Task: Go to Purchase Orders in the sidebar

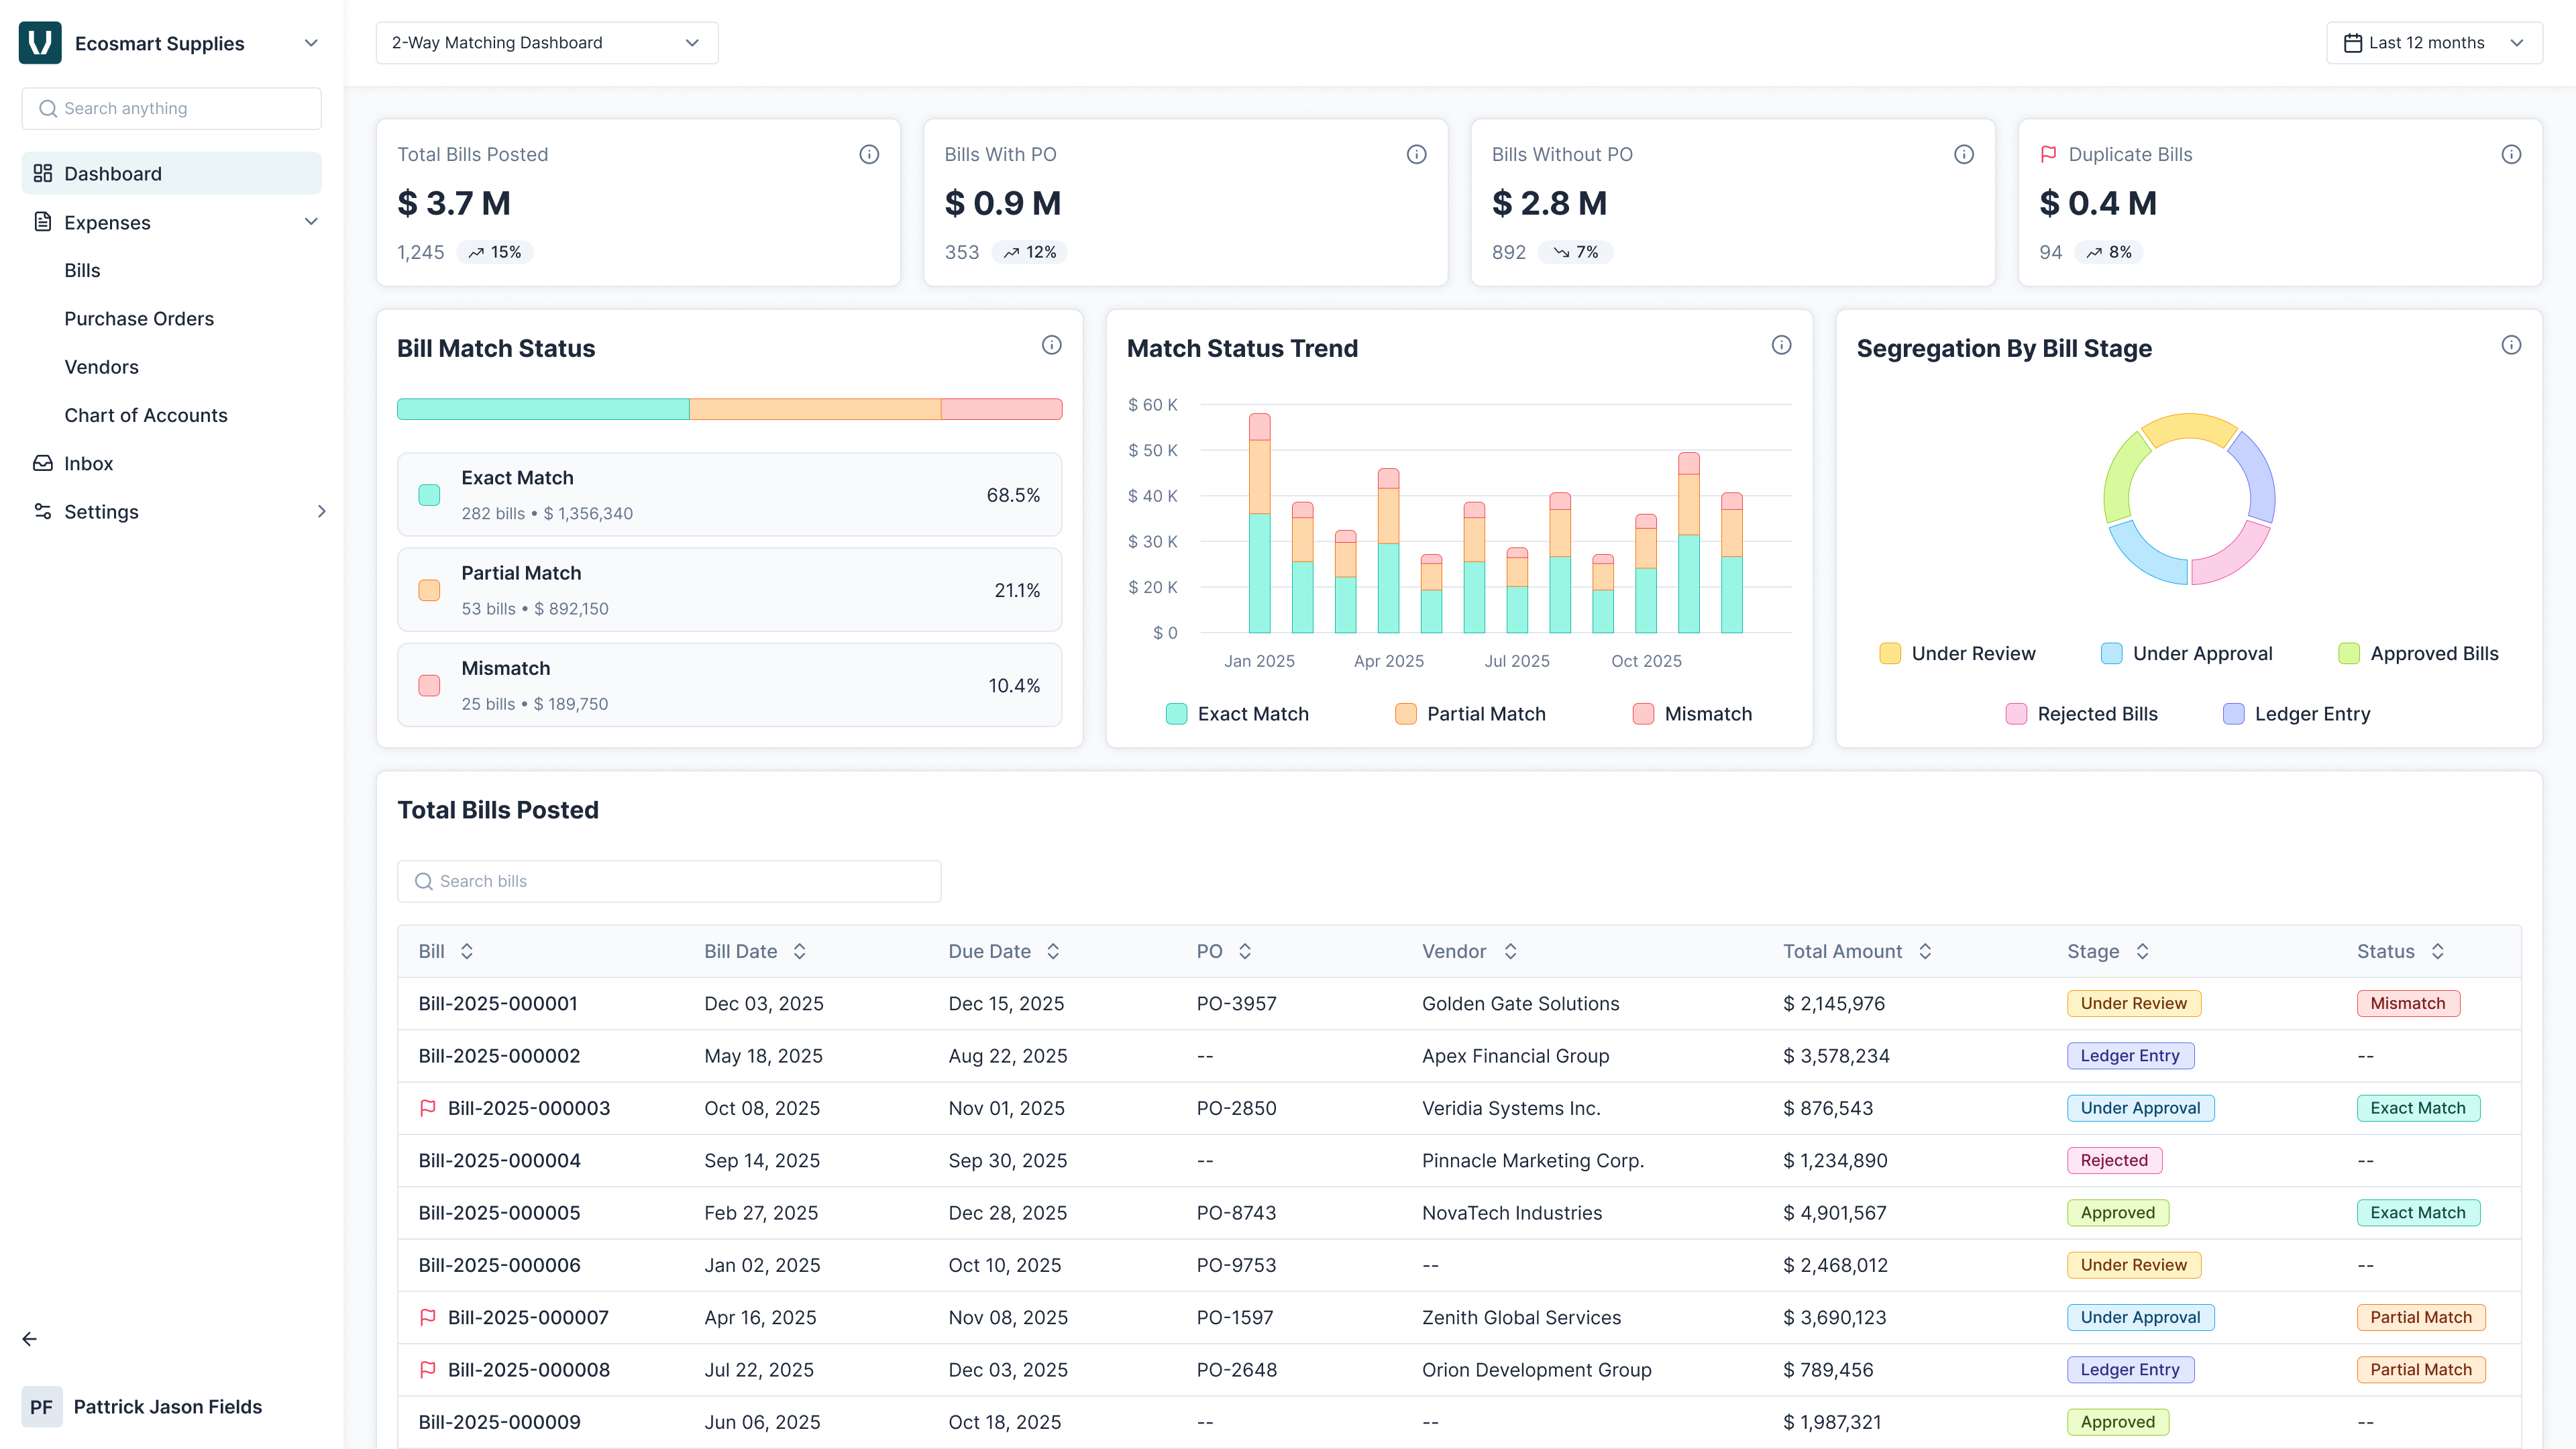Action: [139, 319]
